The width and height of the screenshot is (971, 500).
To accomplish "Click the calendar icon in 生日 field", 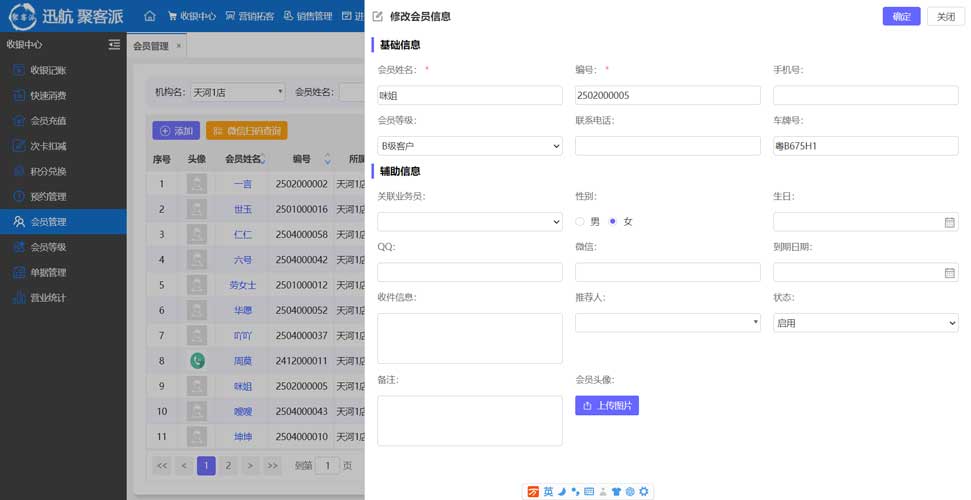I will [949, 222].
